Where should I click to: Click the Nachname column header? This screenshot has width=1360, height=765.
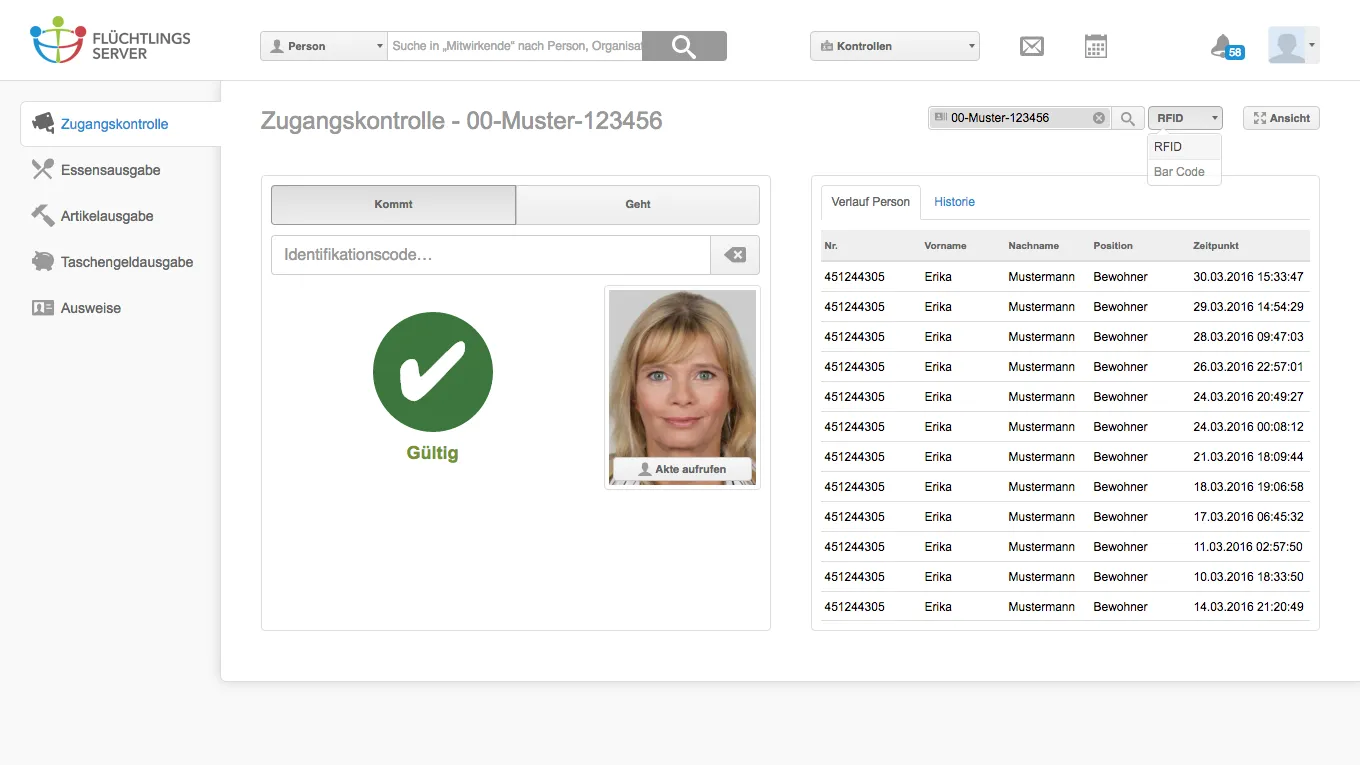pos(1033,245)
